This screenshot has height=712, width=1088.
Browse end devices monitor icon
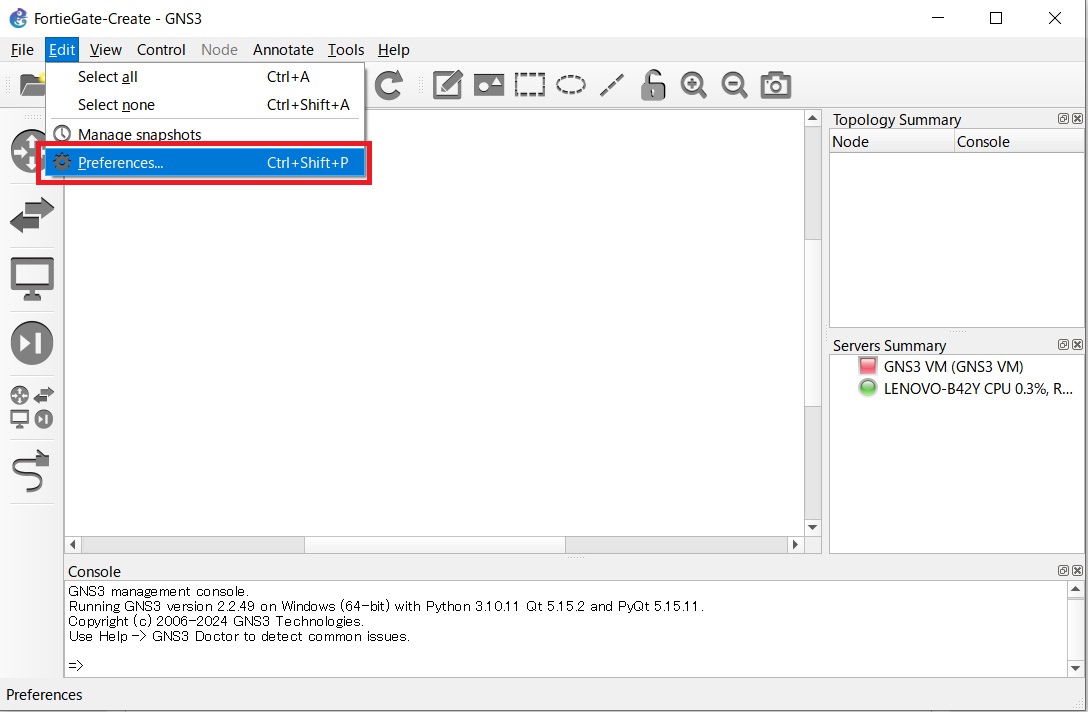point(32,278)
